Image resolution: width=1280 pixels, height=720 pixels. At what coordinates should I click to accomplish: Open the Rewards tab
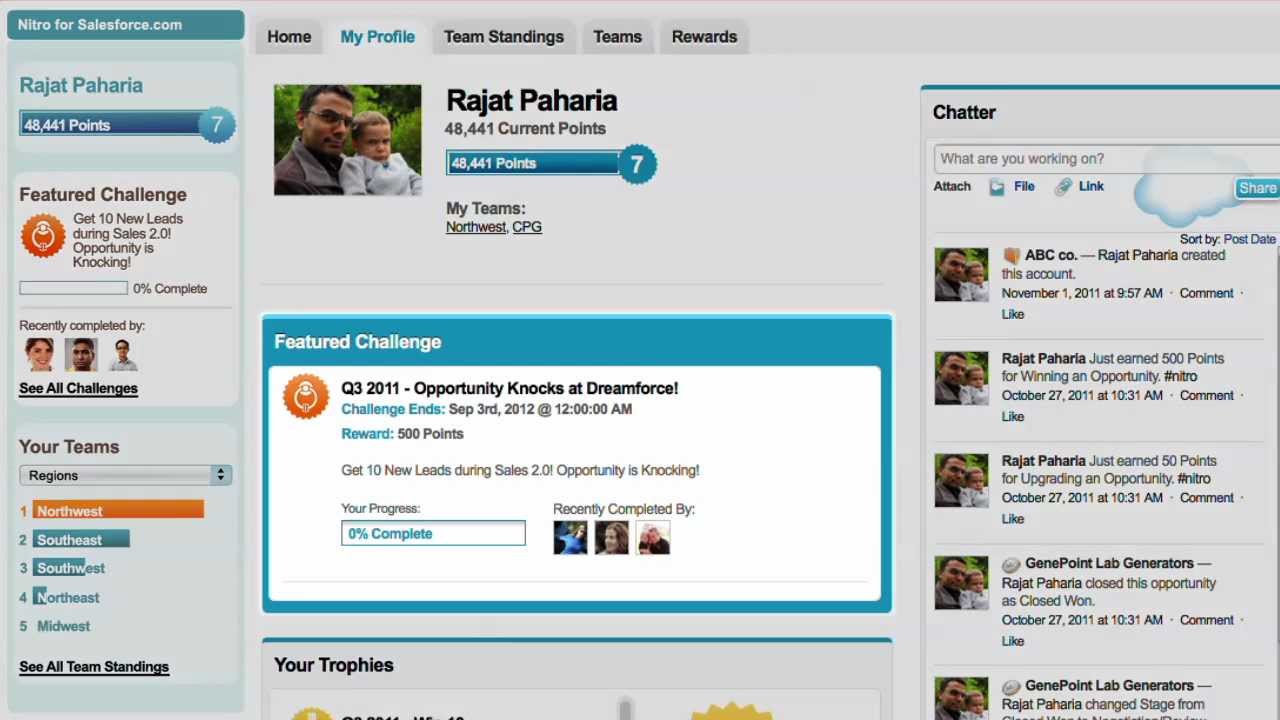click(x=704, y=37)
